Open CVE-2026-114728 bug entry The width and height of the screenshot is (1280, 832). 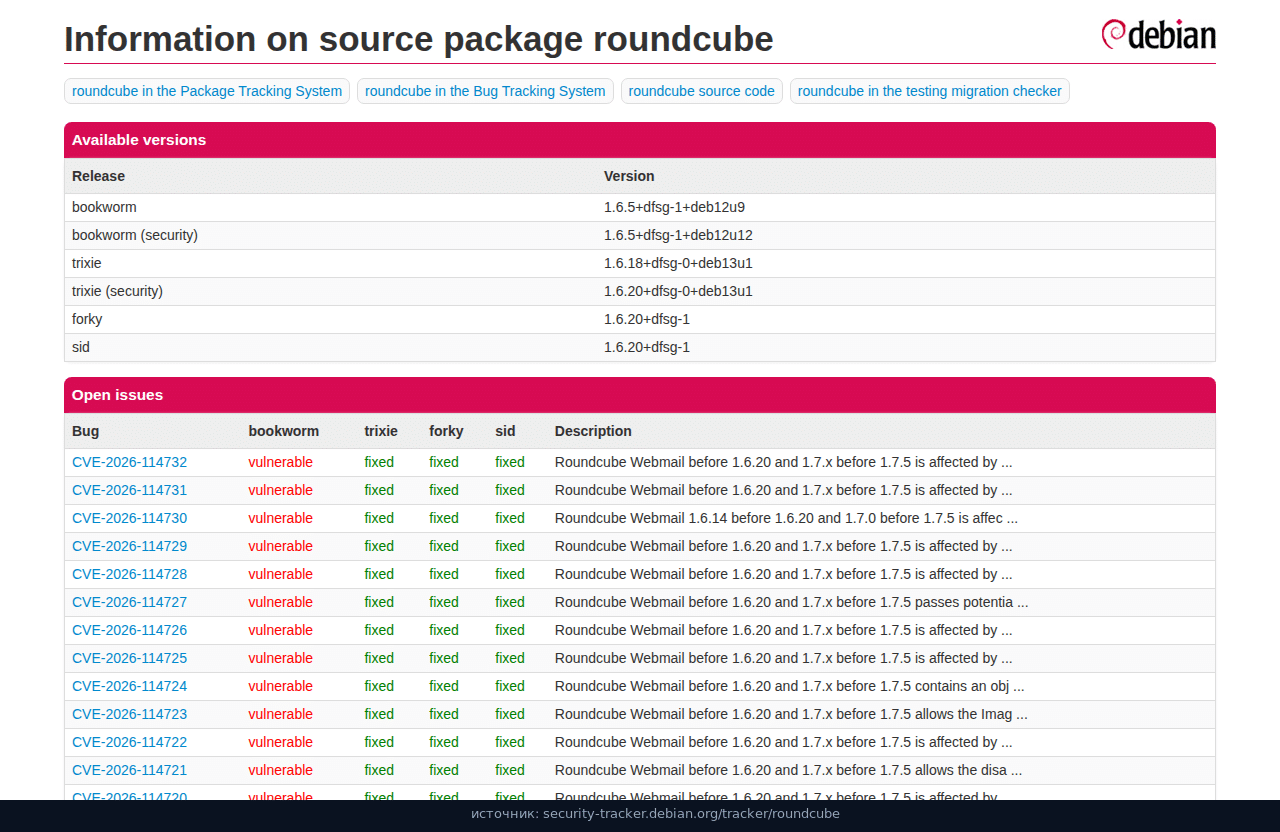pos(129,574)
